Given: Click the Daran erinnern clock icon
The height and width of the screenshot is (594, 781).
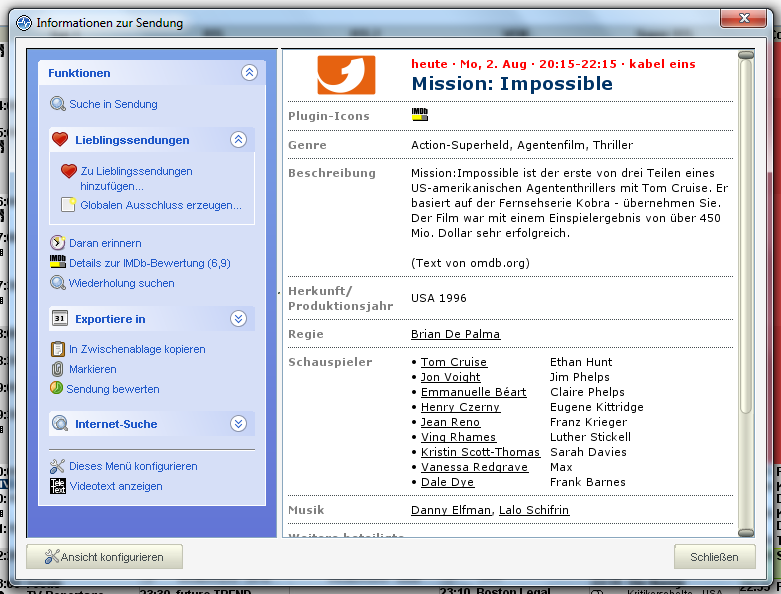Looking at the screenshot, I should click(x=58, y=243).
